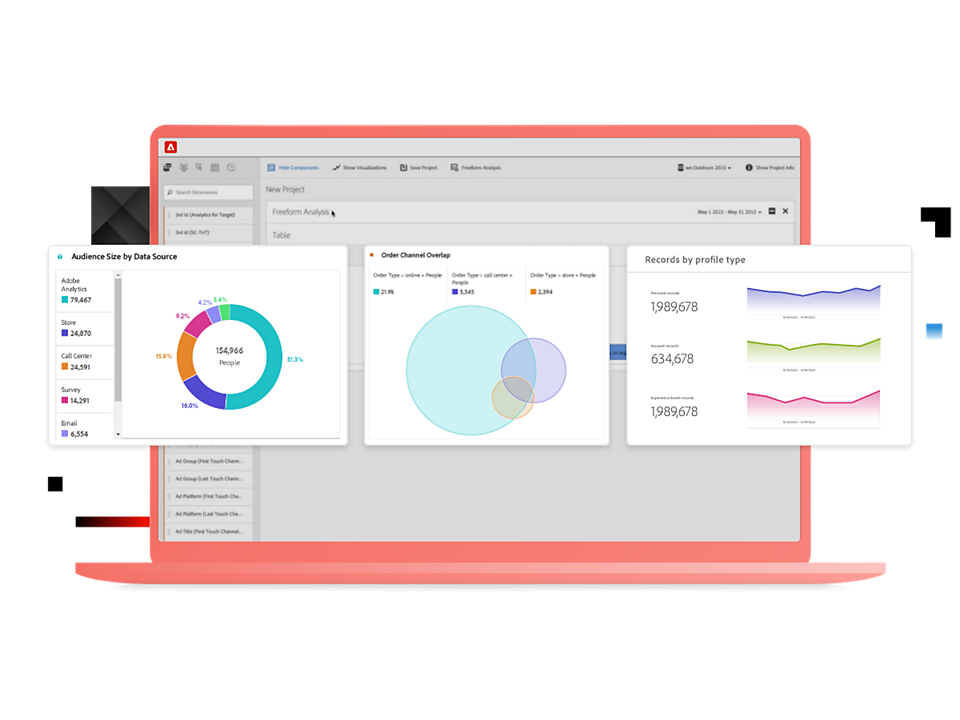The height and width of the screenshot is (720, 960).
Task: Select 3rd Id (Analytics for Target) dimension
Action: pyautogui.click(x=209, y=215)
